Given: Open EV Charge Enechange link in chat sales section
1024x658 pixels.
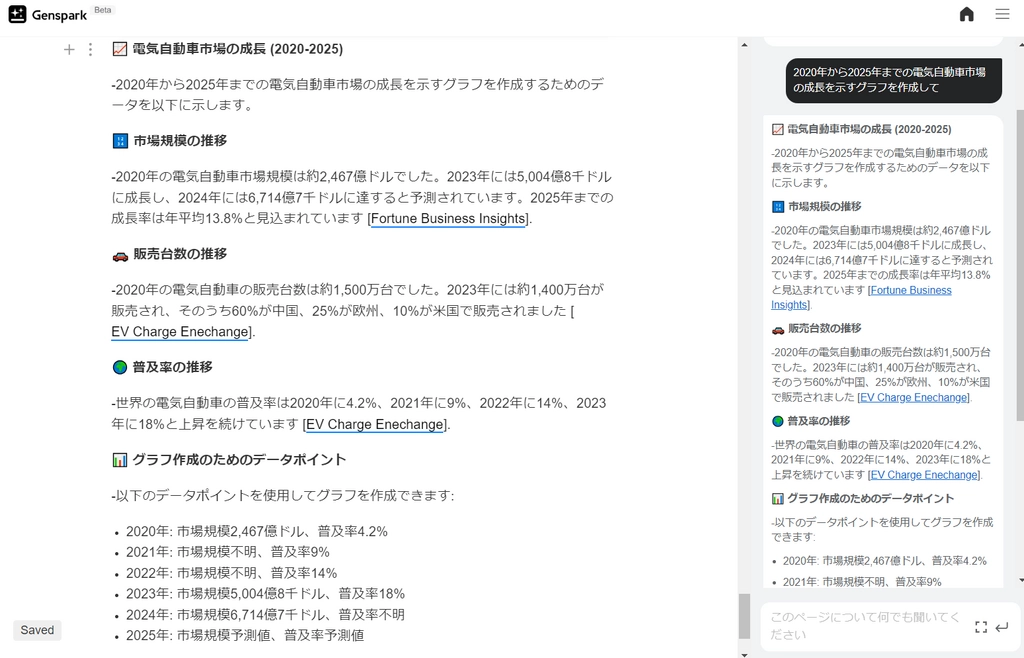Looking at the screenshot, I should click(x=914, y=398).
